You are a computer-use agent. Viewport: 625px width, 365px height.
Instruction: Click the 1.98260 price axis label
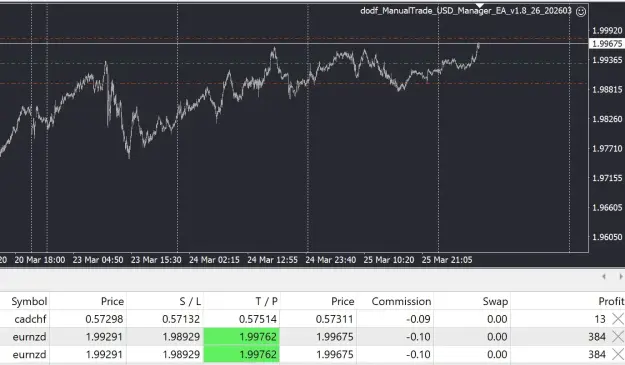click(x=607, y=119)
